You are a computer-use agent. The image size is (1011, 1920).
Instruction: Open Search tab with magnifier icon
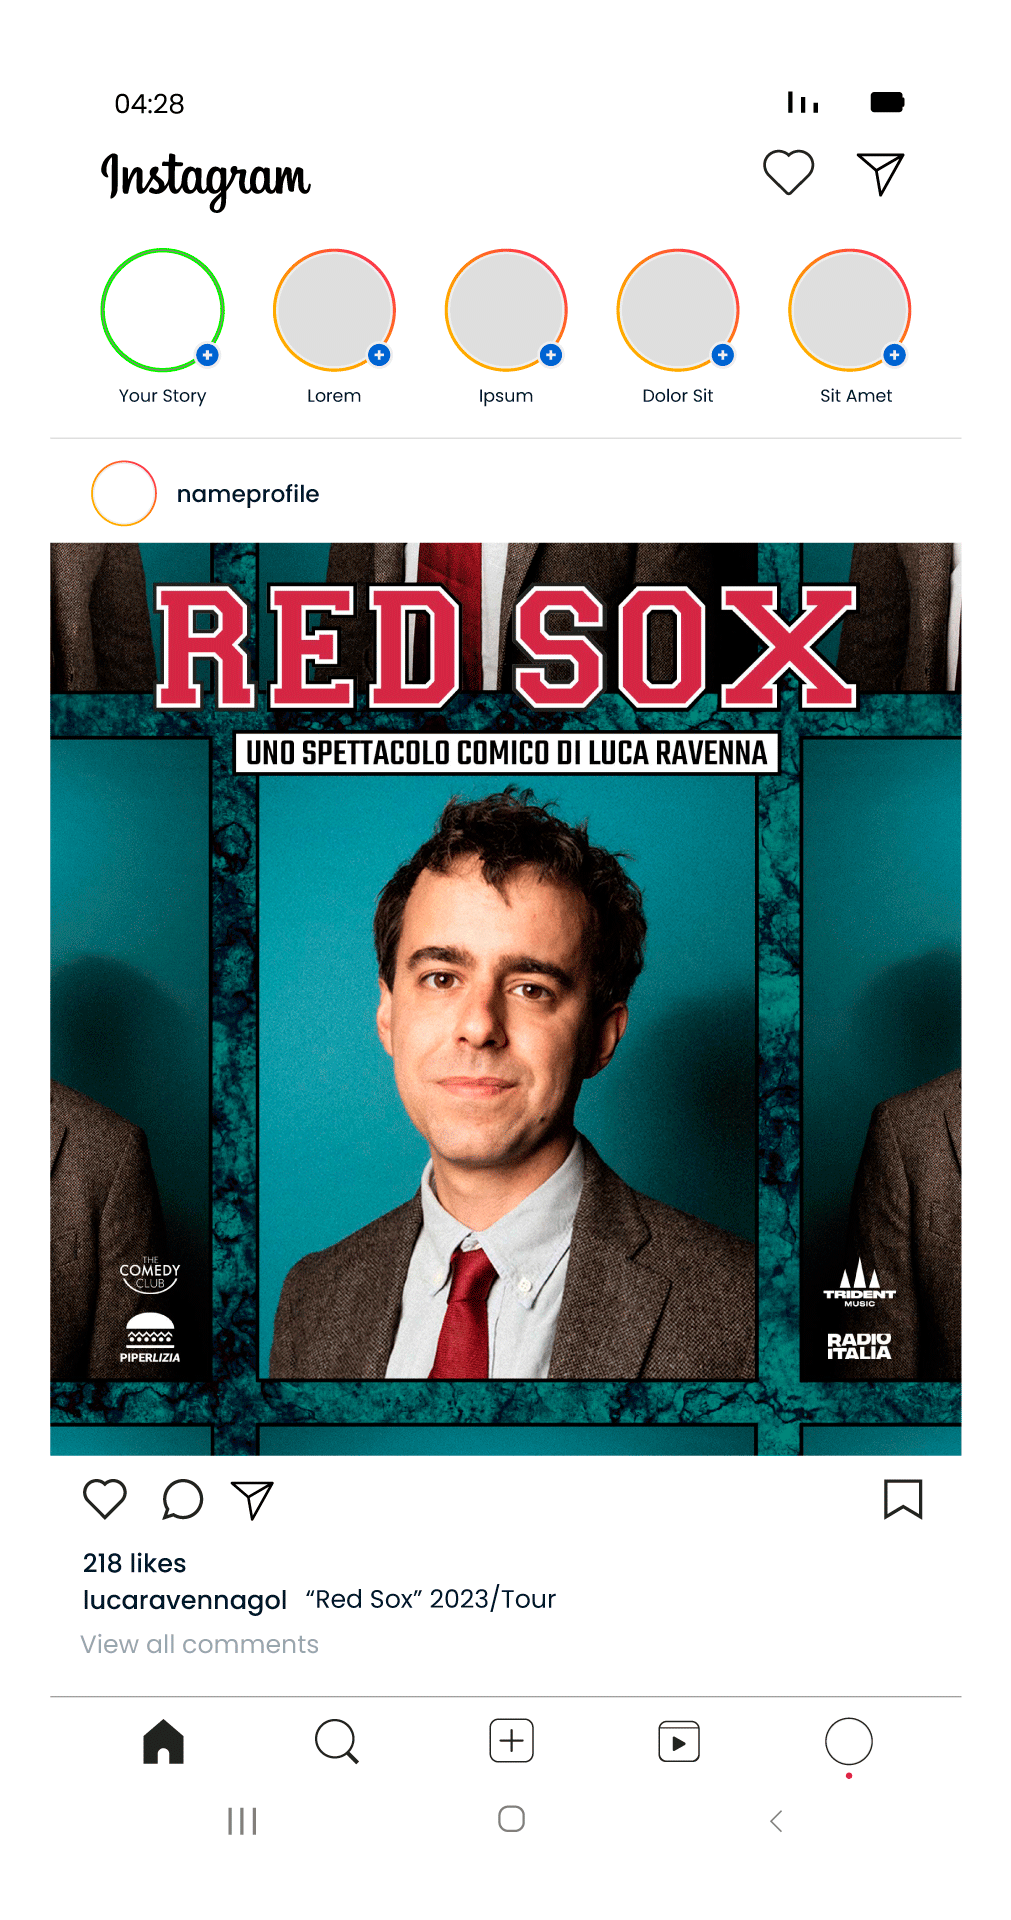(337, 1741)
